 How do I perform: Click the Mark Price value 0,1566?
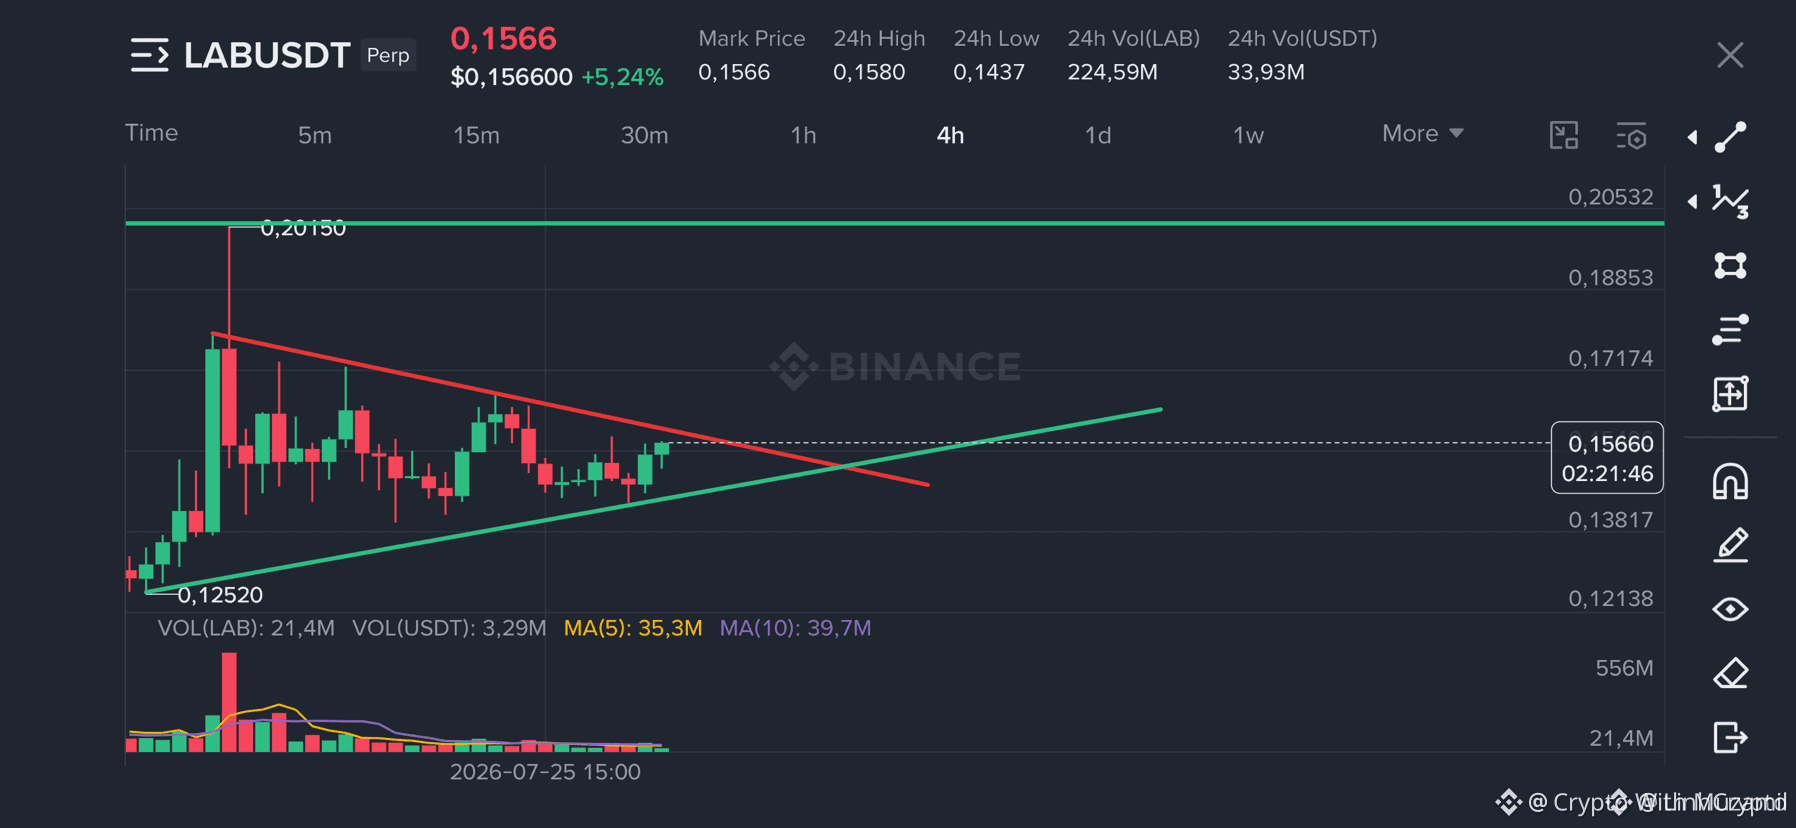click(x=734, y=72)
